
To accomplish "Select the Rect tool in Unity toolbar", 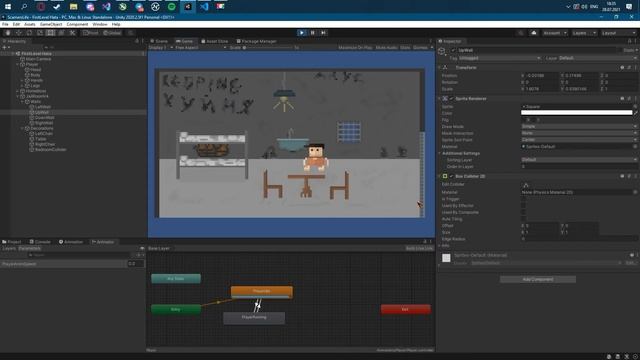I will point(50,33).
